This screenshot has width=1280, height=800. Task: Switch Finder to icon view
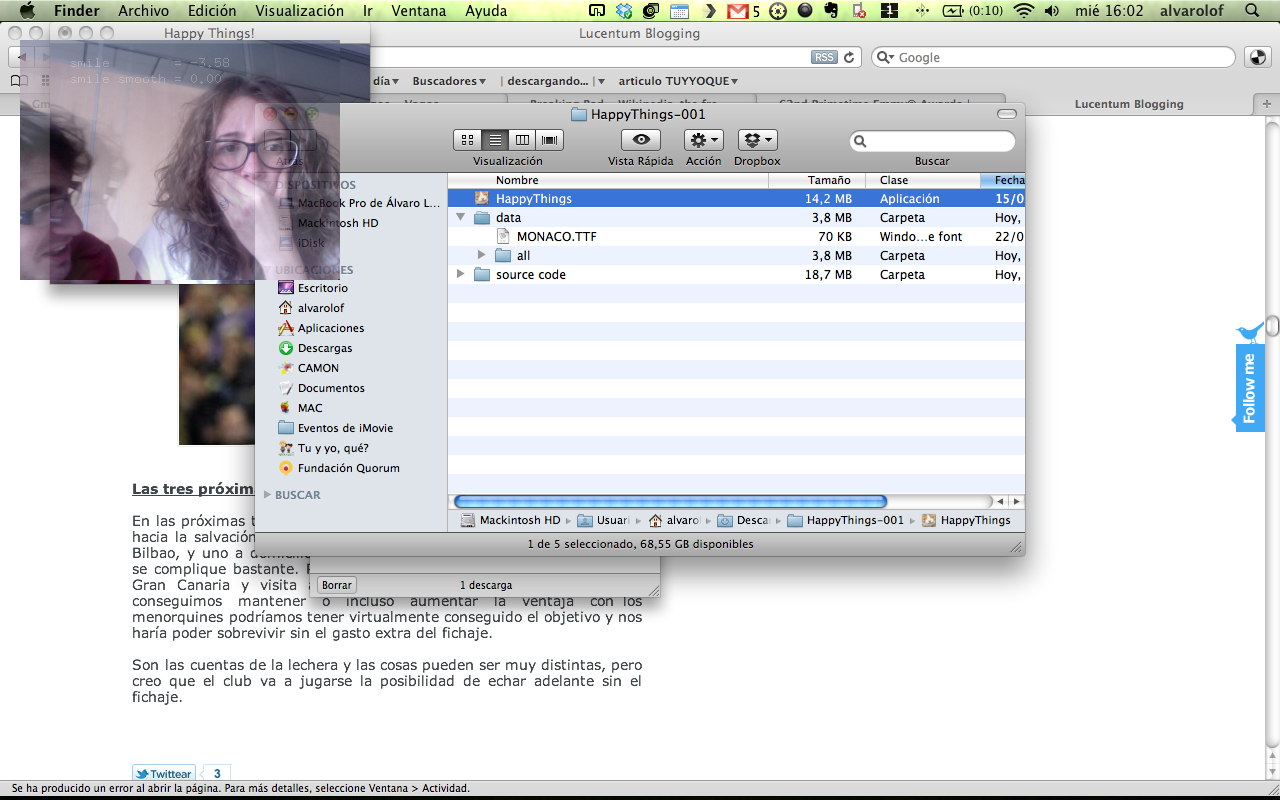(467, 140)
